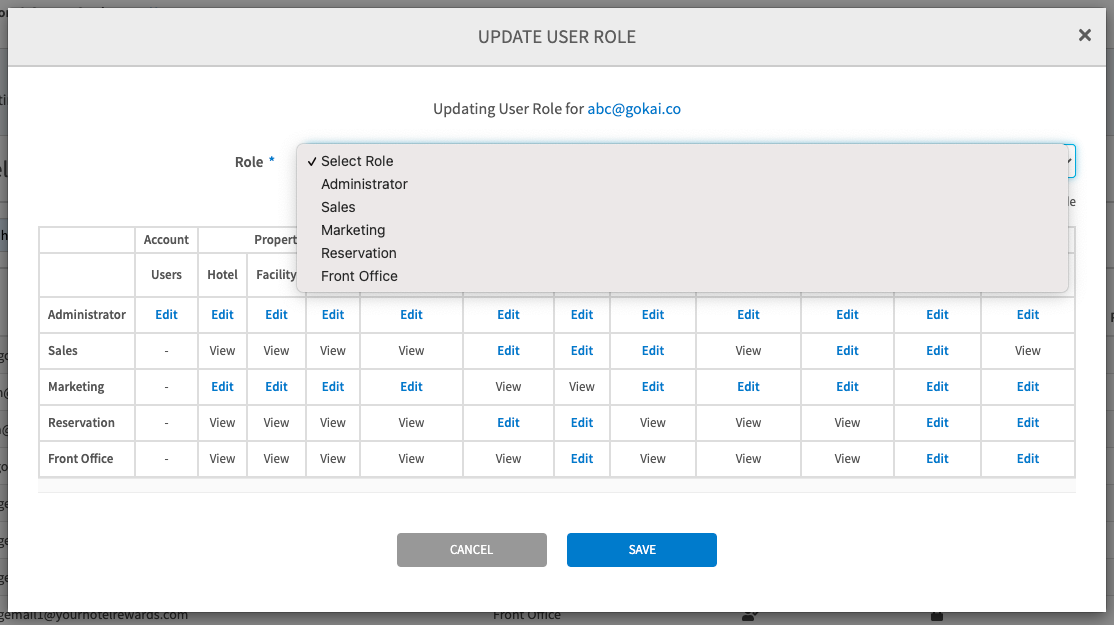The height and width of the screenshot is (625, 1114).
Task: Click Edit for Marketing under Facility column
Action: 276,387
